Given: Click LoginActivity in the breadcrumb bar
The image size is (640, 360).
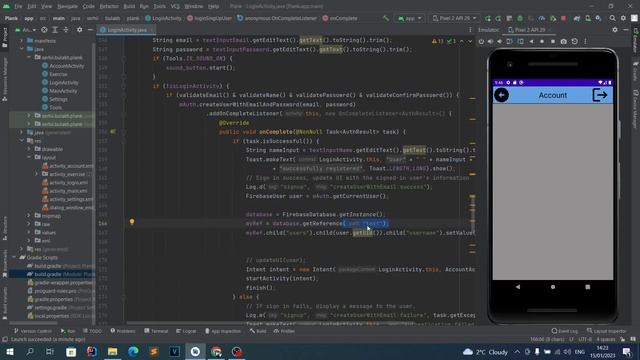Looking at the screenshot, I should 163,18.
